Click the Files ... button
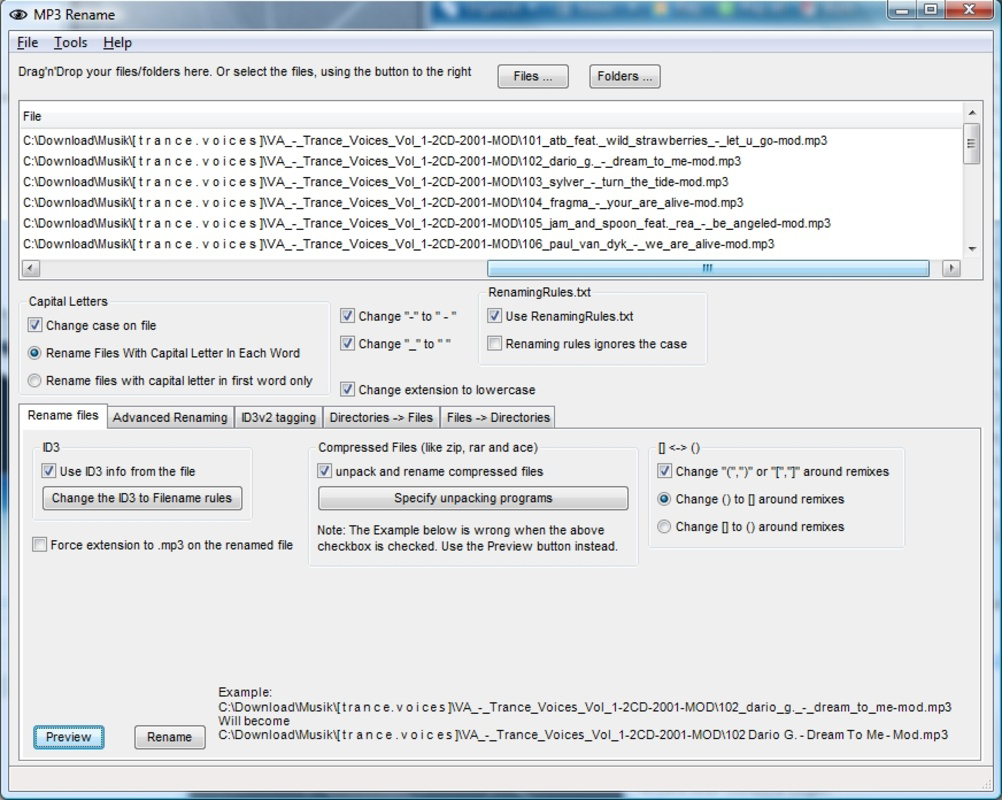The width and height of the screenshot is (1002, 800). coord(533,76)
